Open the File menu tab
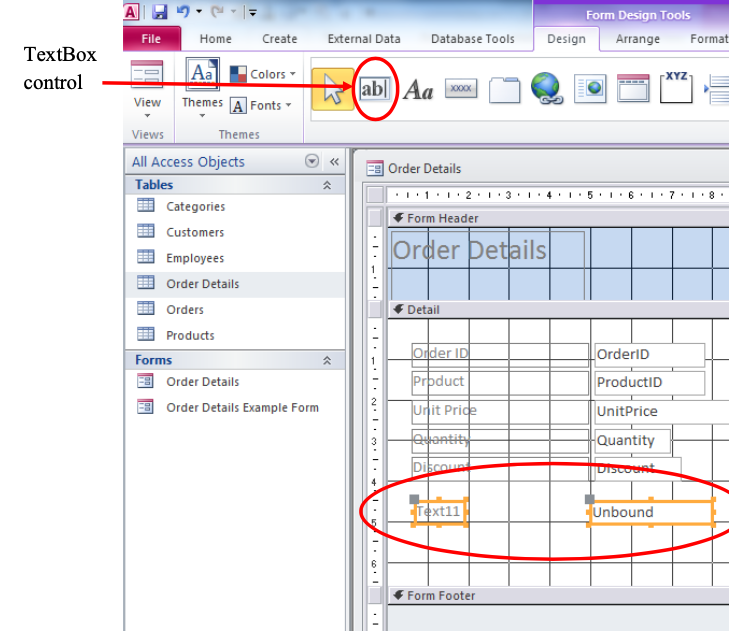Image resolution: width=729 pixels, height=631 pixels. tap(151, 39)
